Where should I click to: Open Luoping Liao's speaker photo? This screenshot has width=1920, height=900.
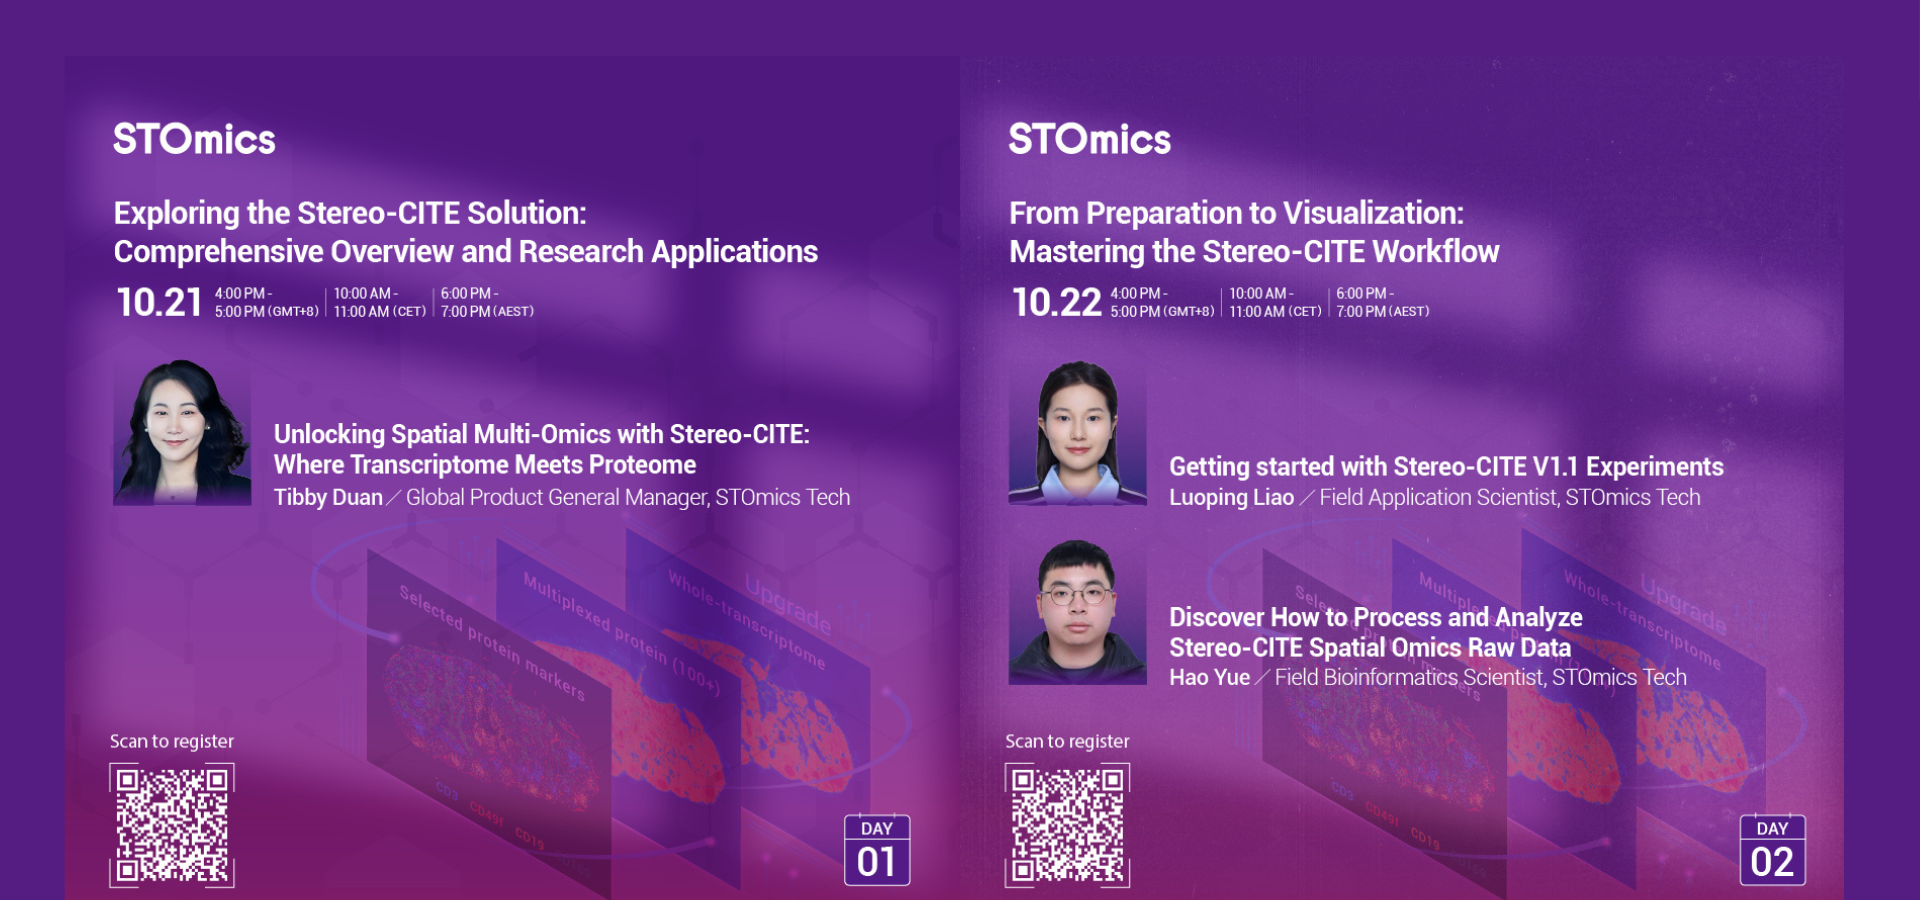(x=1077, y=432)
